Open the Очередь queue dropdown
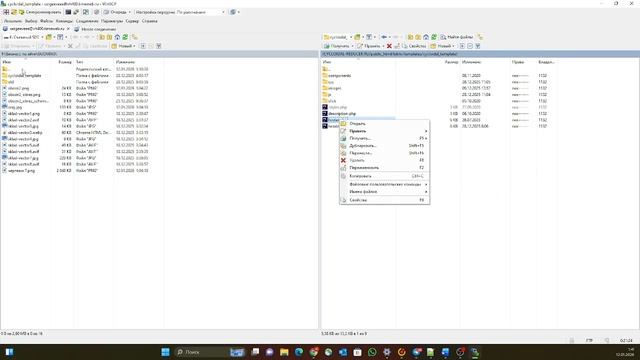This screenshot has width=640, height=360. pos(118,12)
